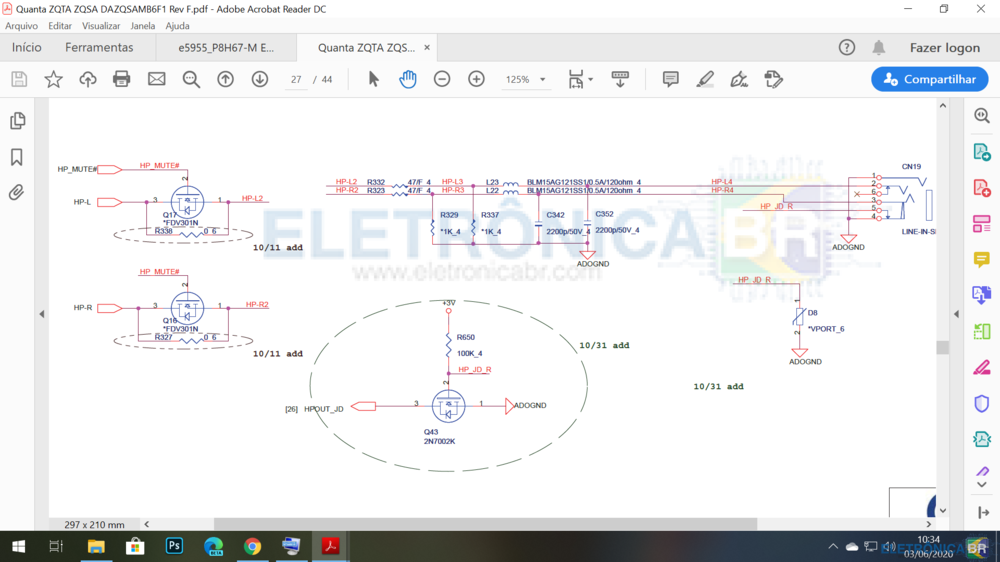Open page thumbnails in left sidebar
The height and width of the screenshot is (562, 1000).
17,121
